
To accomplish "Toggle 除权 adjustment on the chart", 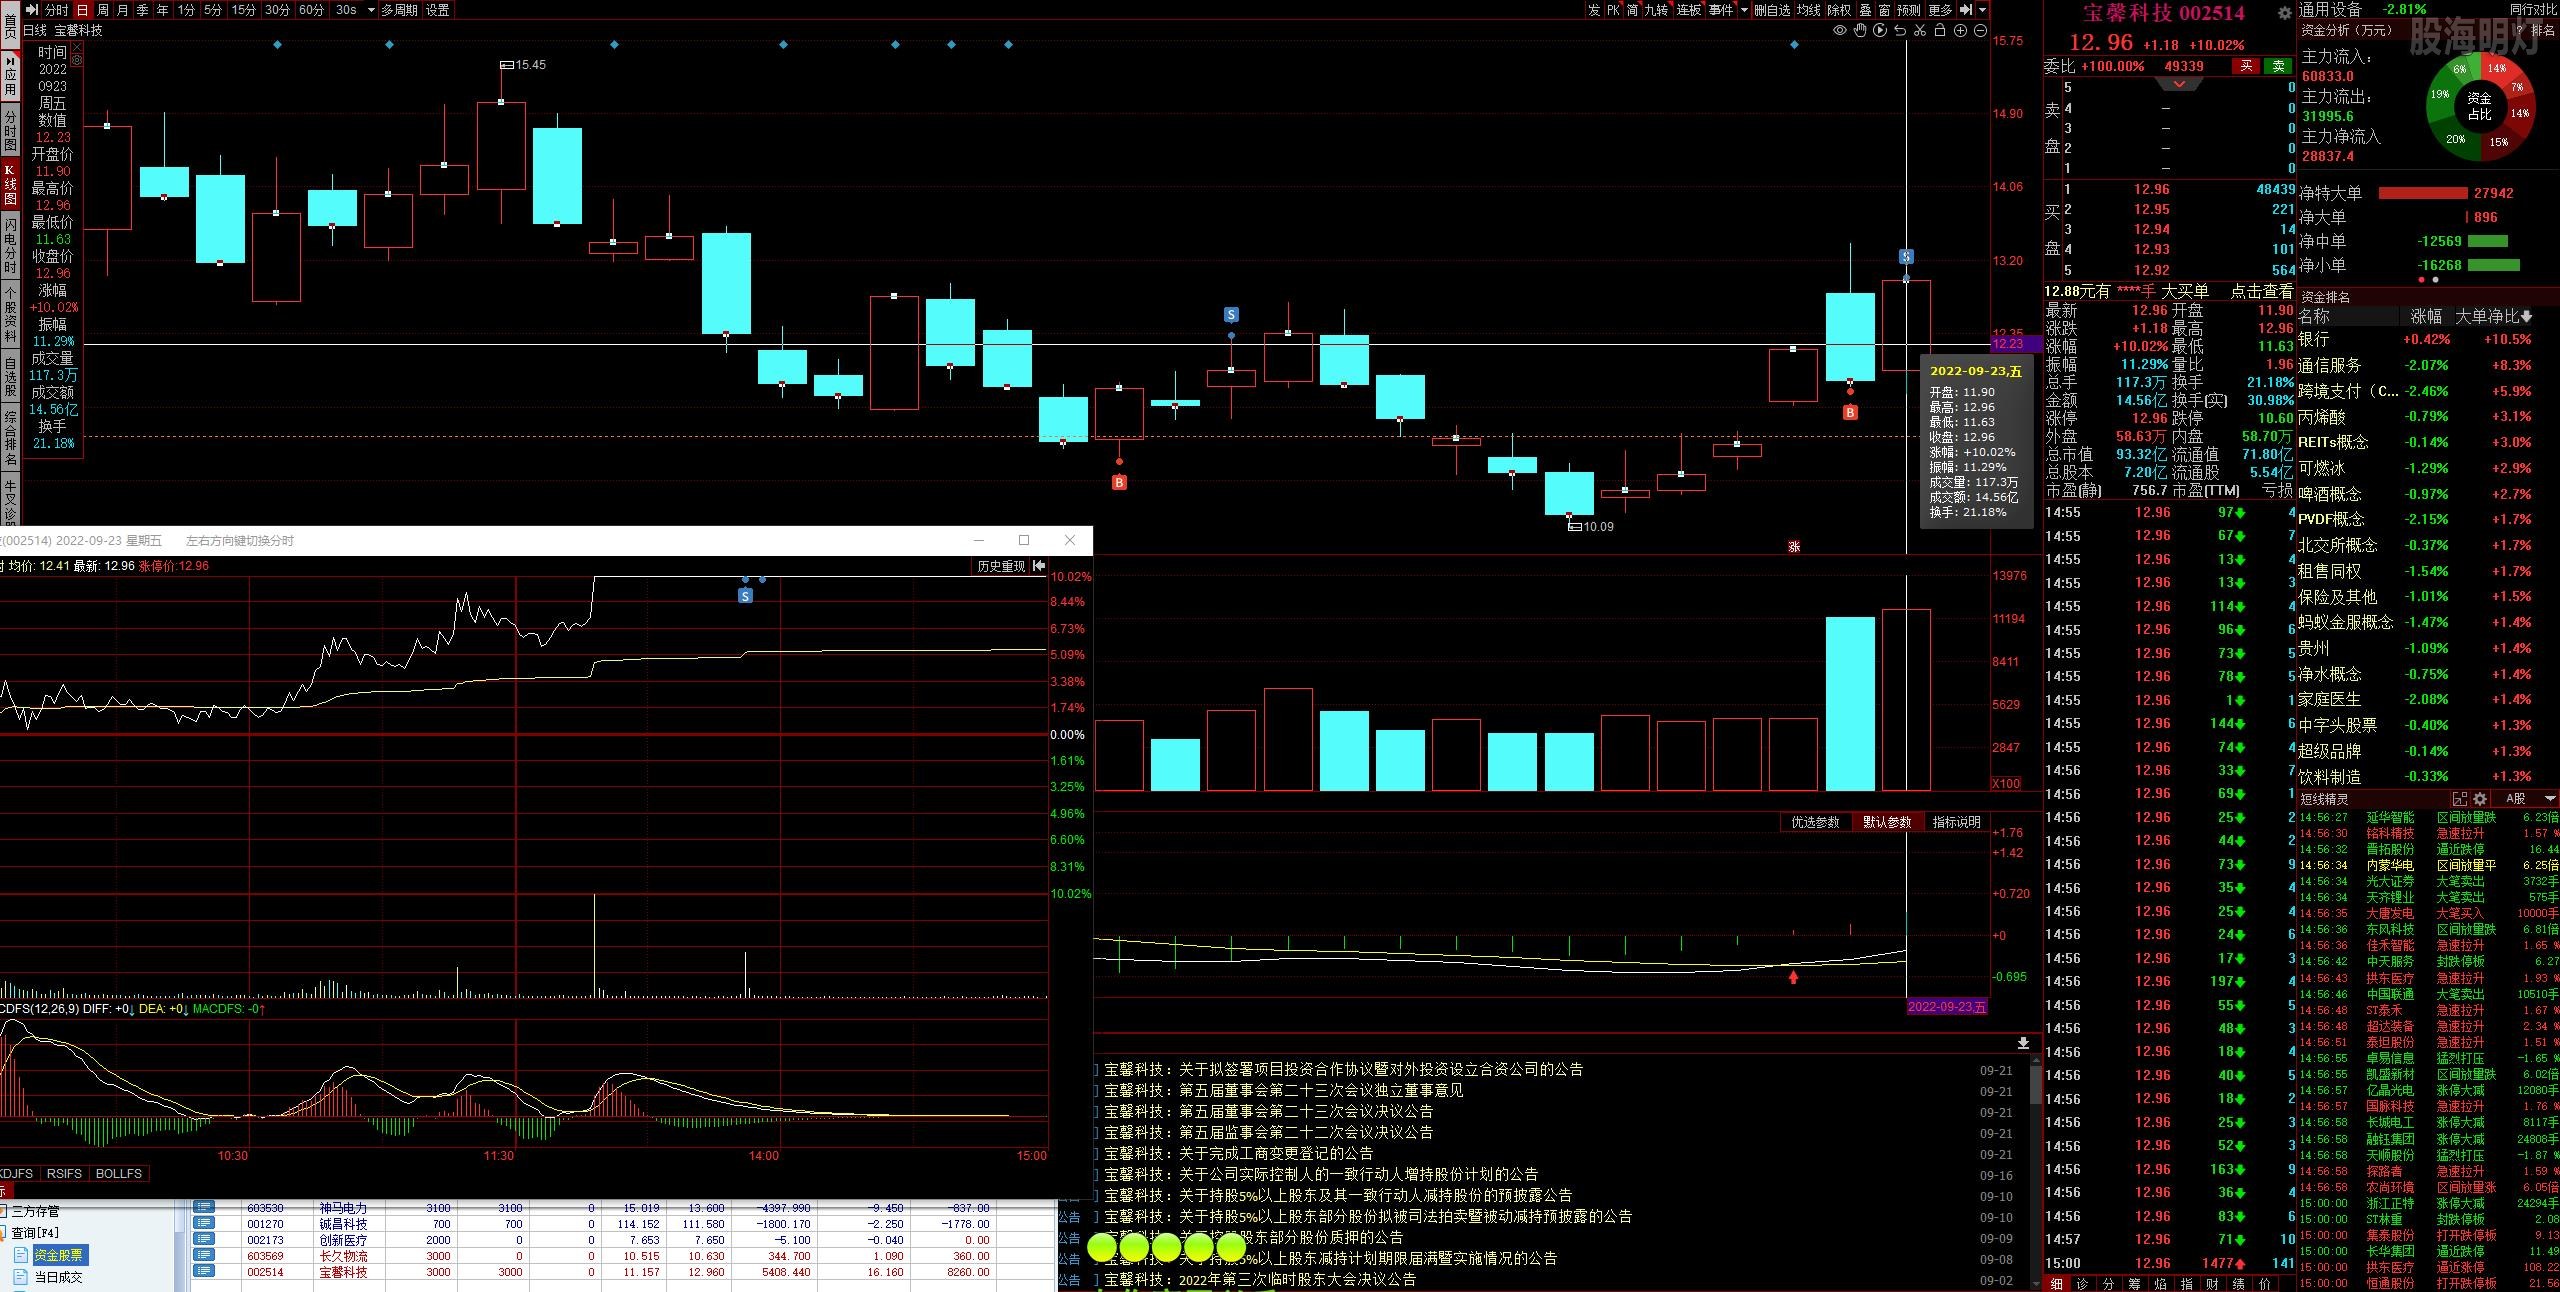I will click(1839, 10).
